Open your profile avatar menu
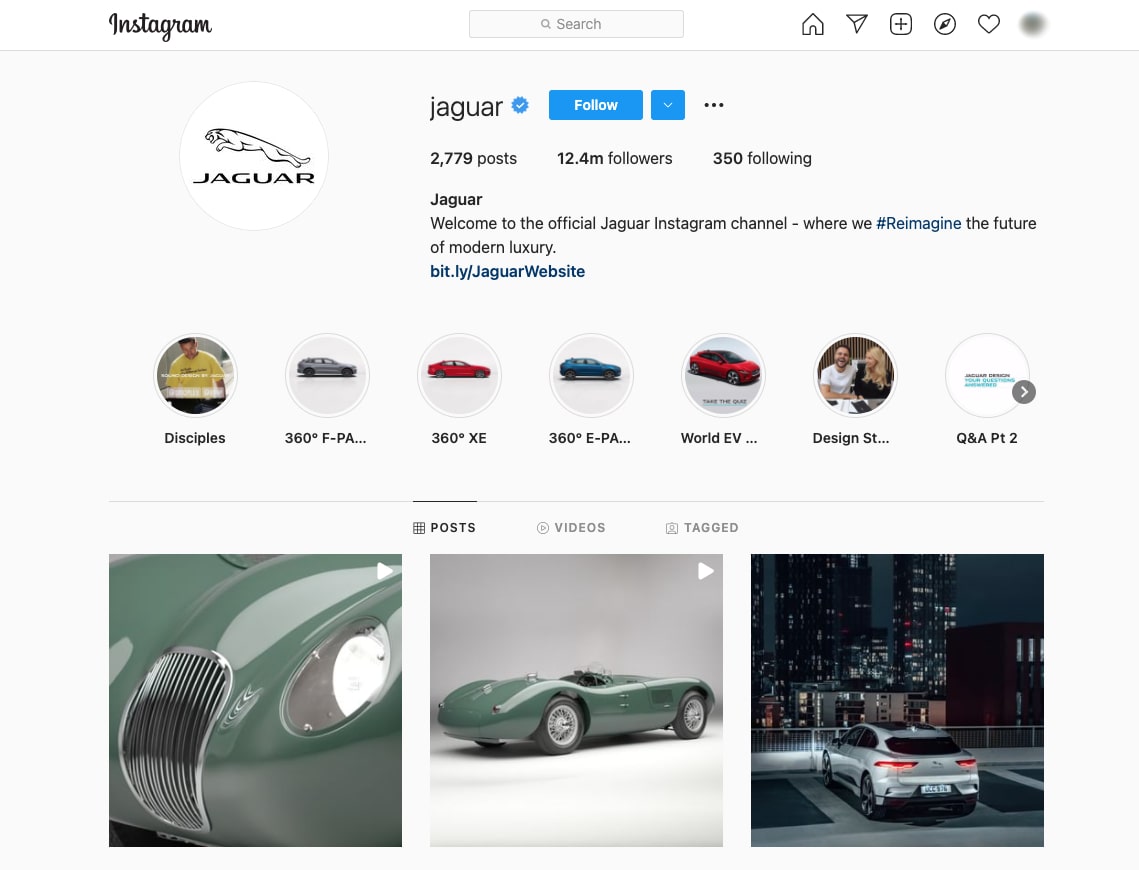 [x=1032, y=25]
